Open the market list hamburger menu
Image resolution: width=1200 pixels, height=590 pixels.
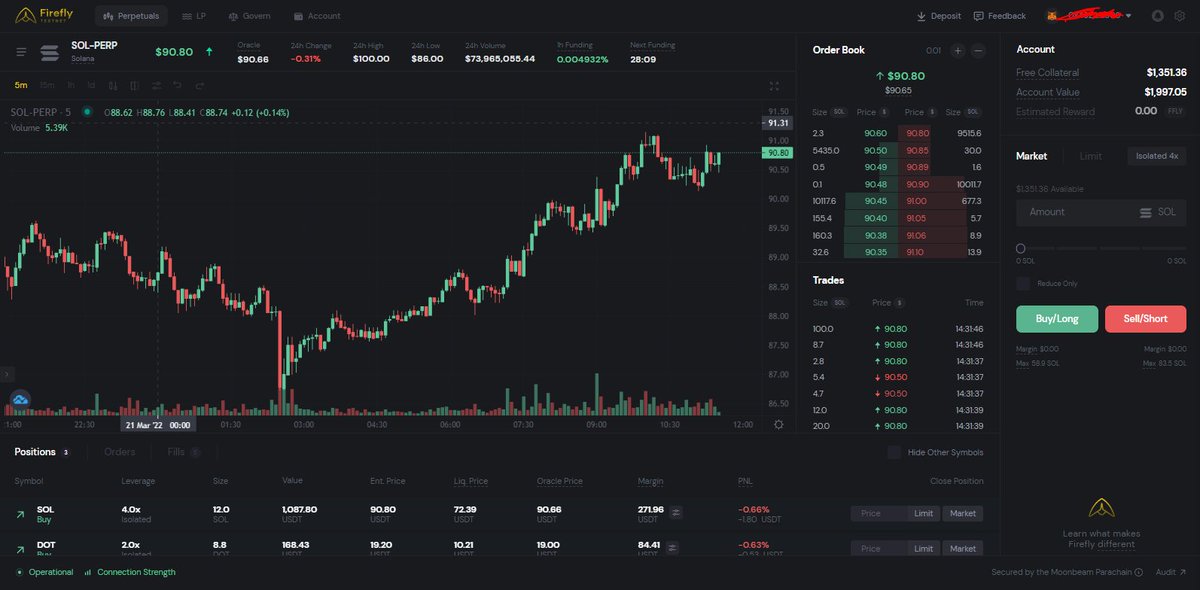(x=21, y=52)
